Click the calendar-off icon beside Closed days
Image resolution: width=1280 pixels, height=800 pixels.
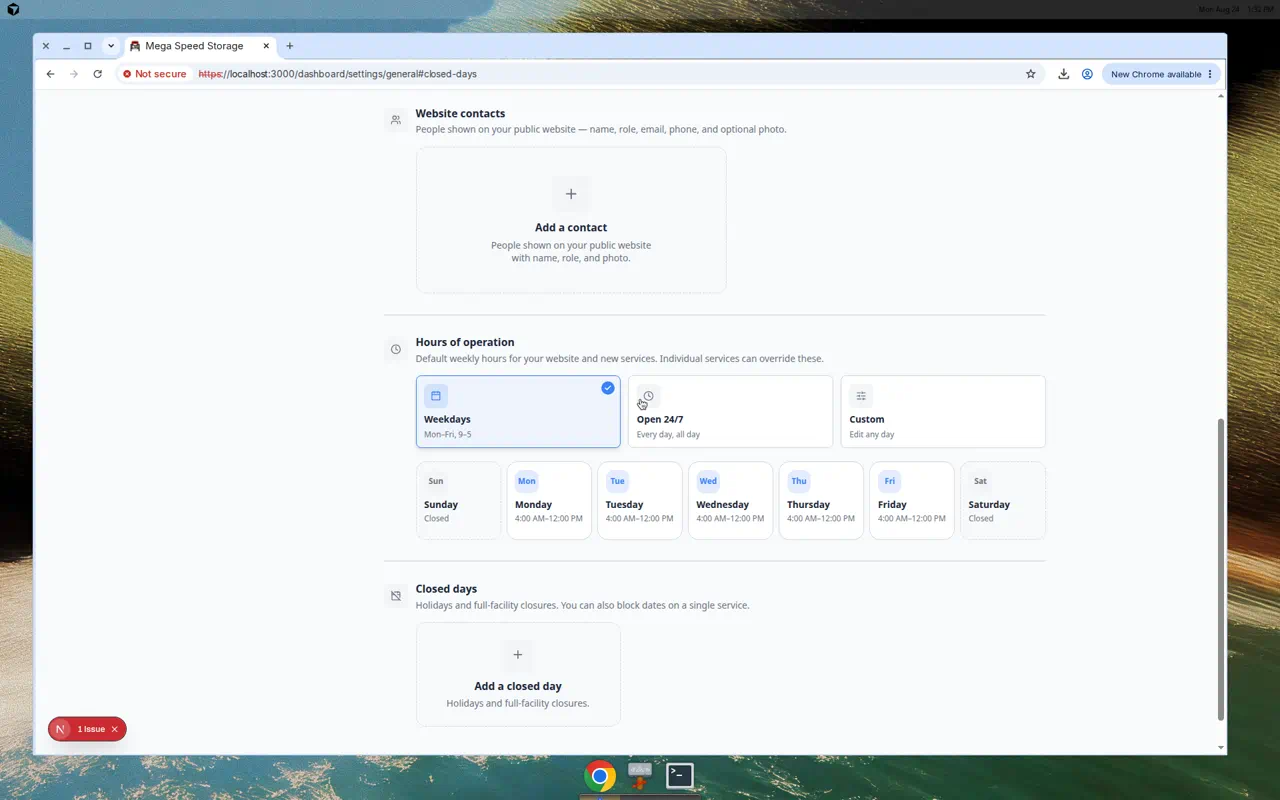point(396,596)
